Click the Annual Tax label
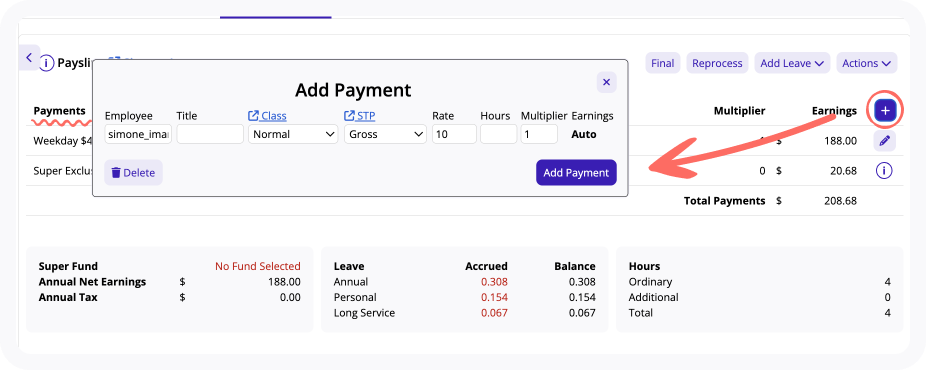Image resolution: width=926 pixels, height=370 pixels. coord(68,297)
